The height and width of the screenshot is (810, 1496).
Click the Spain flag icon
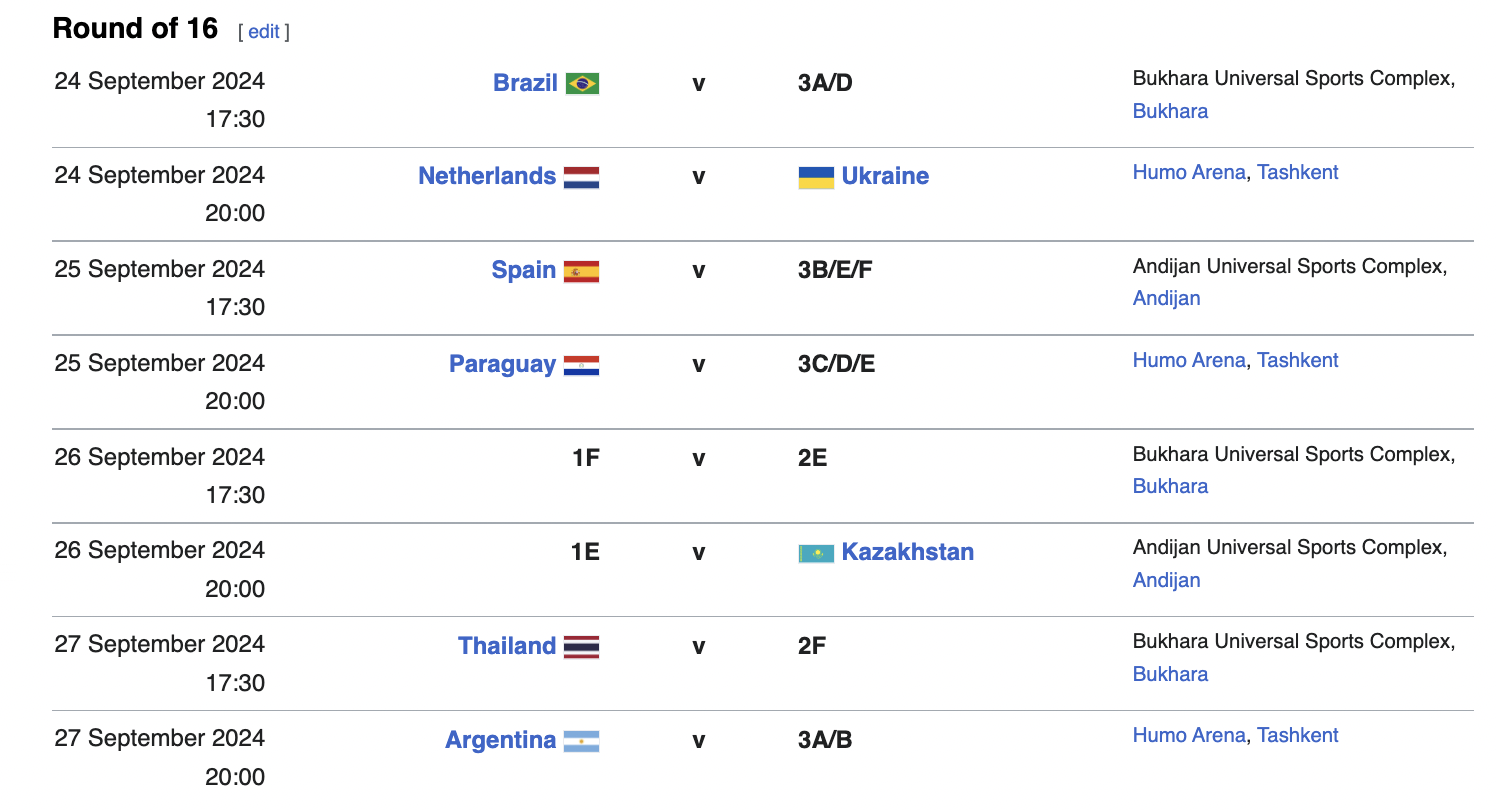tap(581, 272)
